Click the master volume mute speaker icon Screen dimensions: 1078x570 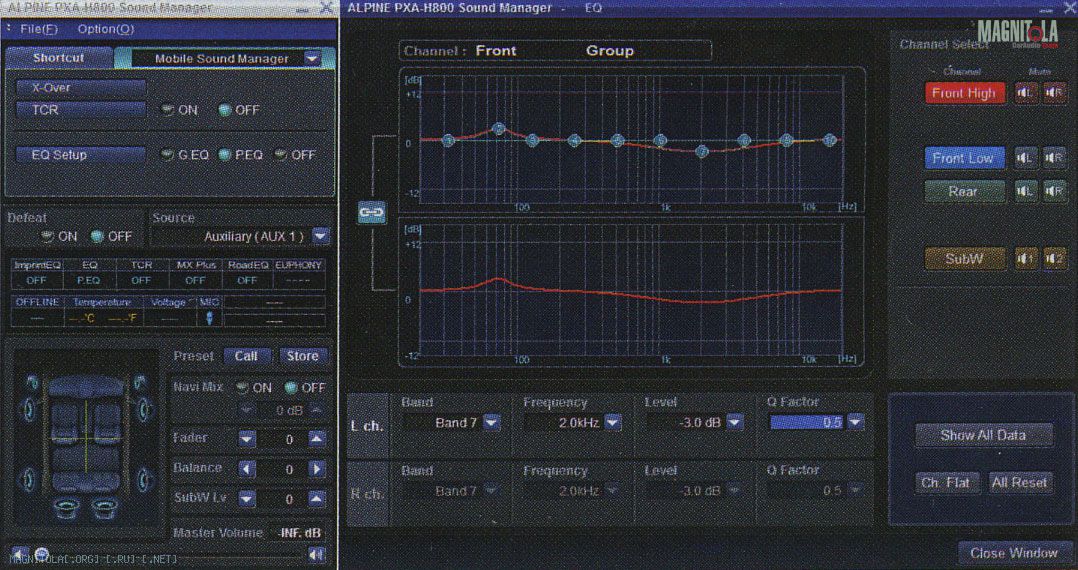pos(316,554)
